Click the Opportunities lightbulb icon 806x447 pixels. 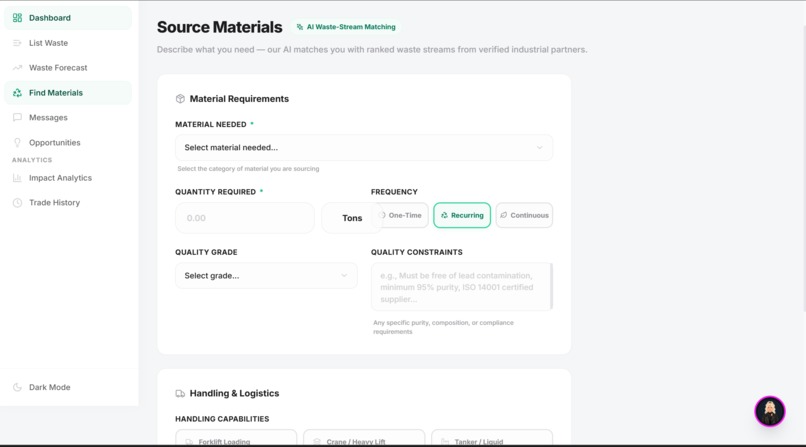tap(17, 143)
